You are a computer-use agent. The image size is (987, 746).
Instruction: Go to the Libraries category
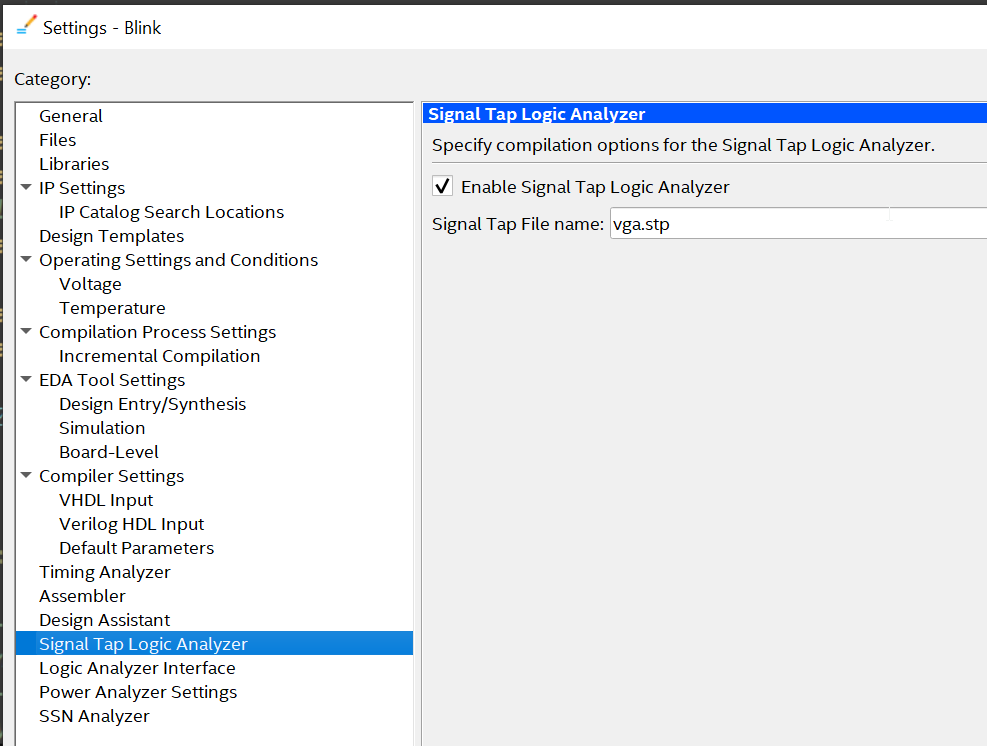tap(74, 164)
